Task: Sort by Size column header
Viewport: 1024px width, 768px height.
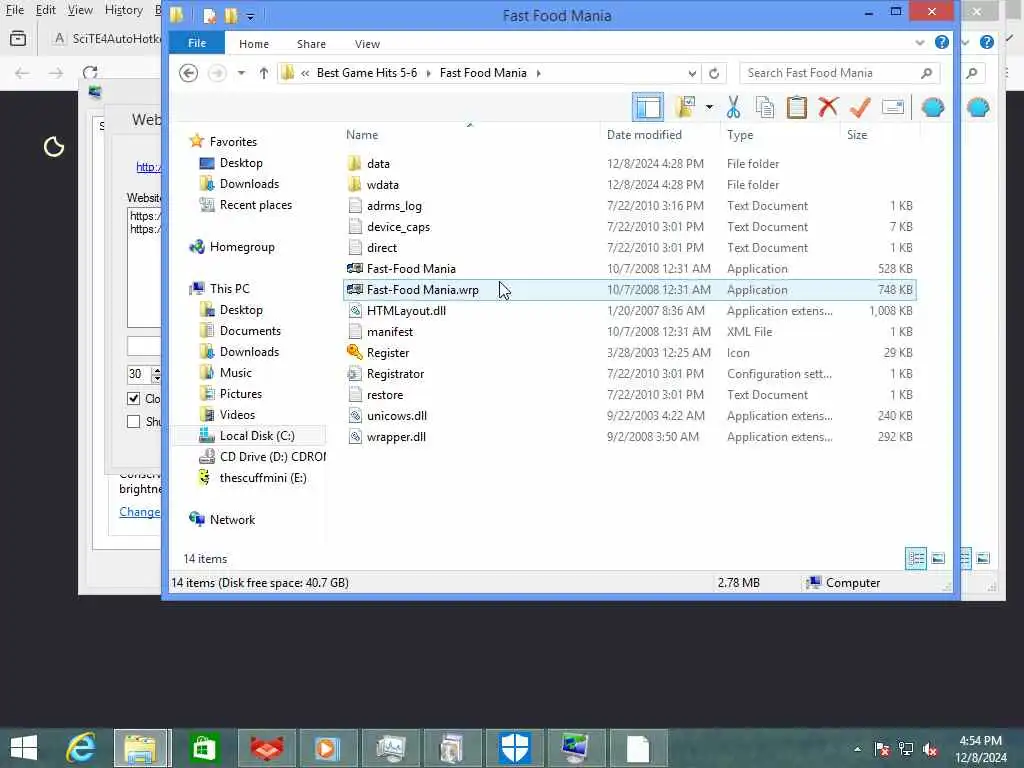Action: tap(857, 135)
